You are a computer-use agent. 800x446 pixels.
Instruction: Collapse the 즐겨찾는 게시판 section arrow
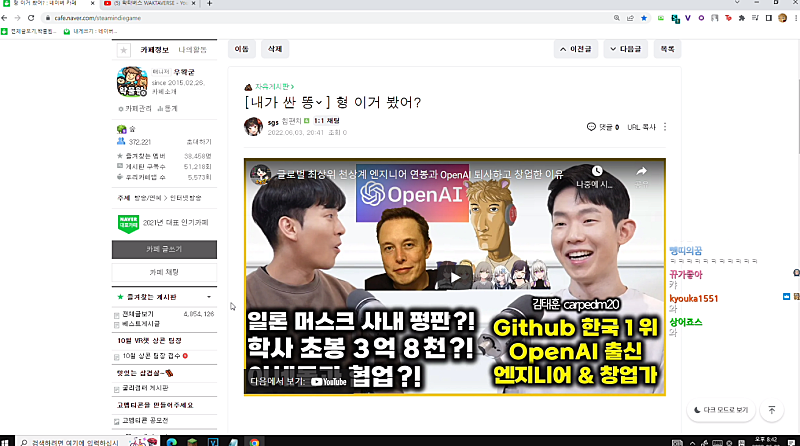(x=209, y=297)
